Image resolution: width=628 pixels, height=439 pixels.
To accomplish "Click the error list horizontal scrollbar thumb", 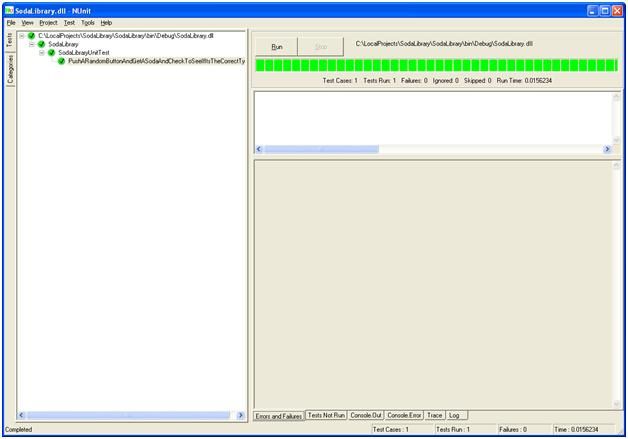I will click(x=321, y=149).
